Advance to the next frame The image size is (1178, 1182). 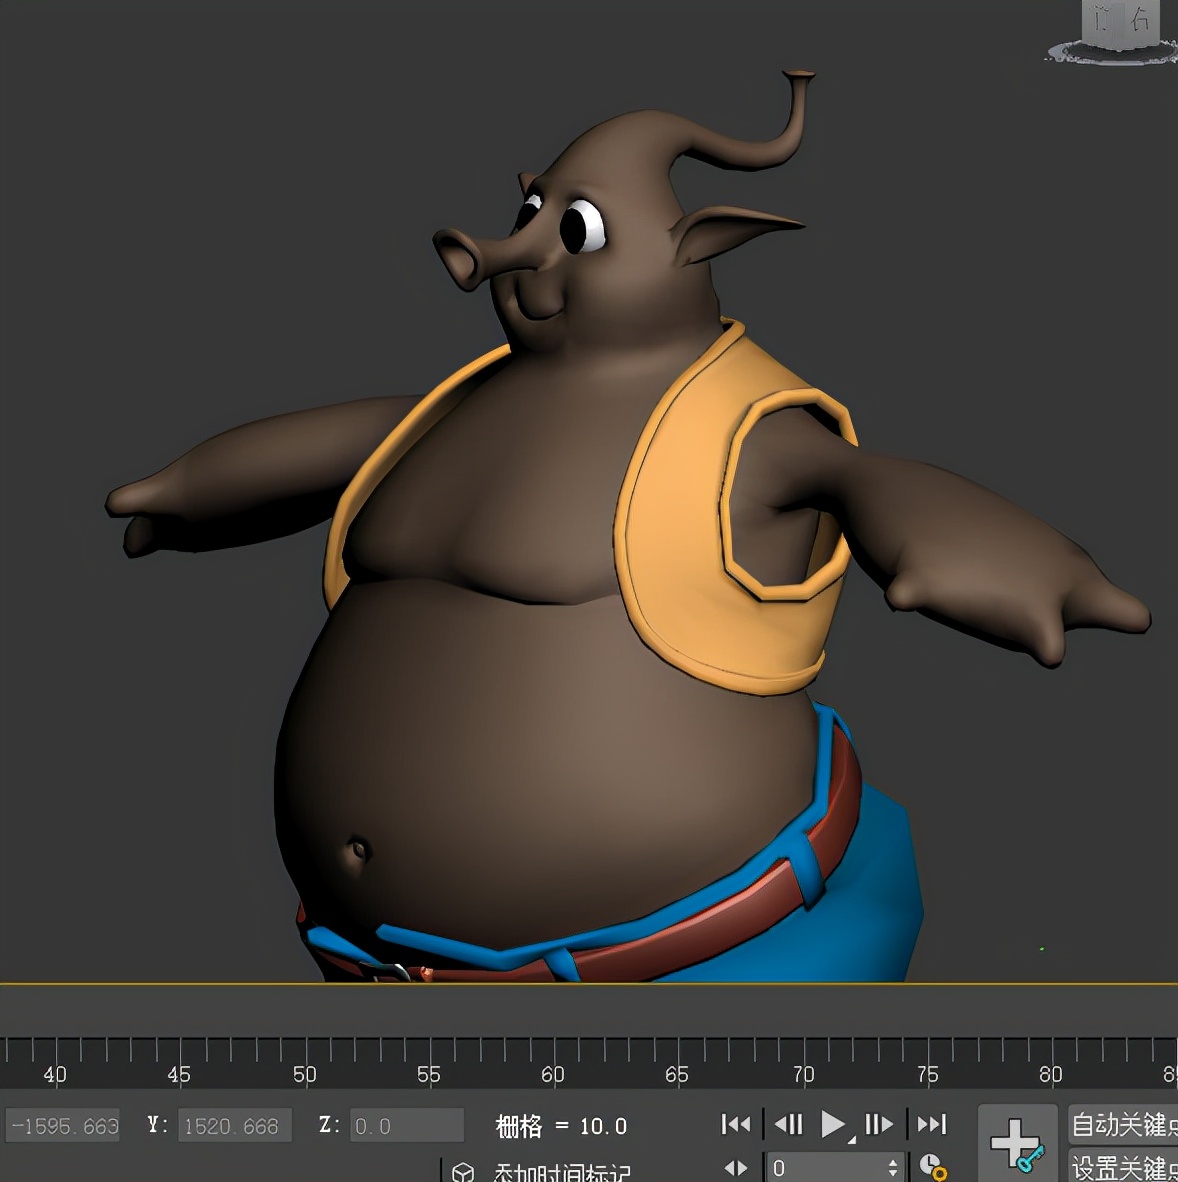point(878,1124)
